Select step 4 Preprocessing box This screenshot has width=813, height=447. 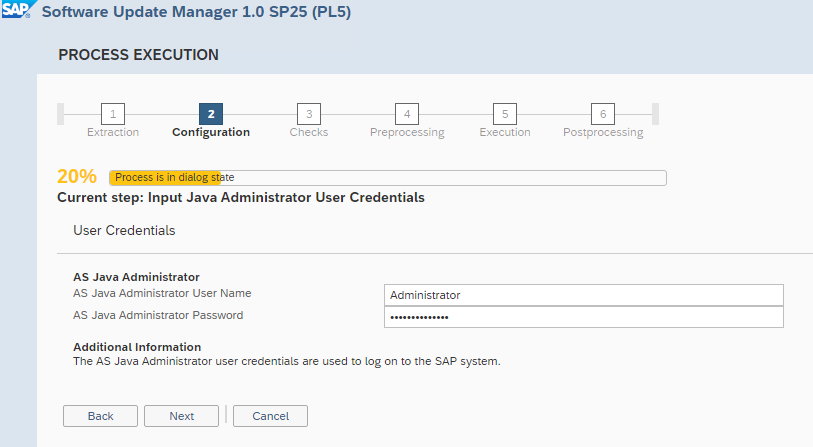[407, 113]
